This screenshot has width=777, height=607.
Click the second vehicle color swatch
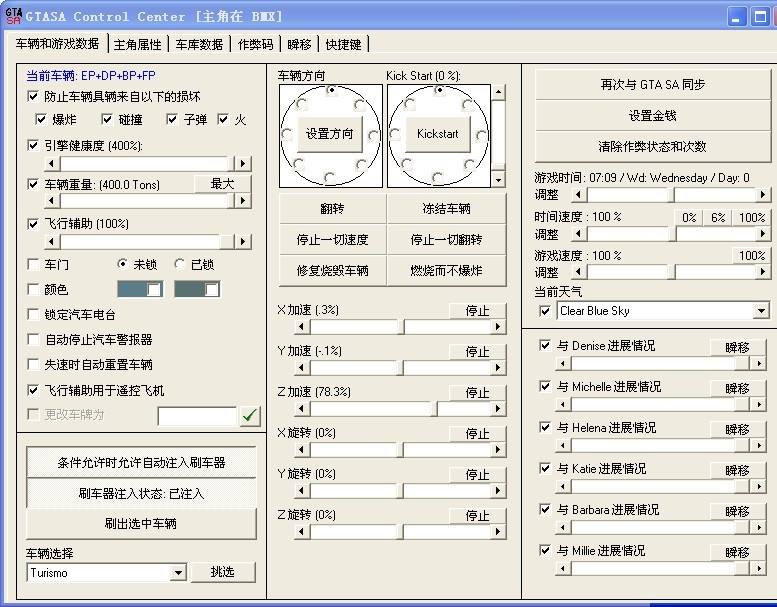[197, 289]
